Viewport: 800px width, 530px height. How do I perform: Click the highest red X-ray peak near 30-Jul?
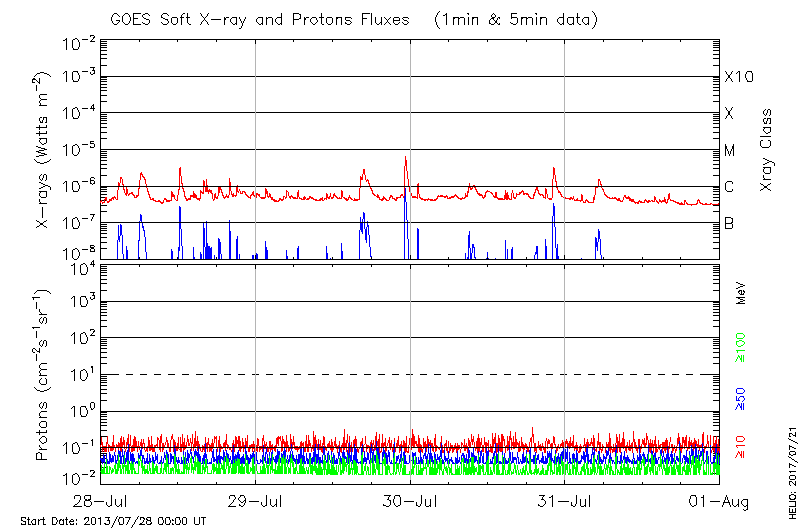pos(406,158)
